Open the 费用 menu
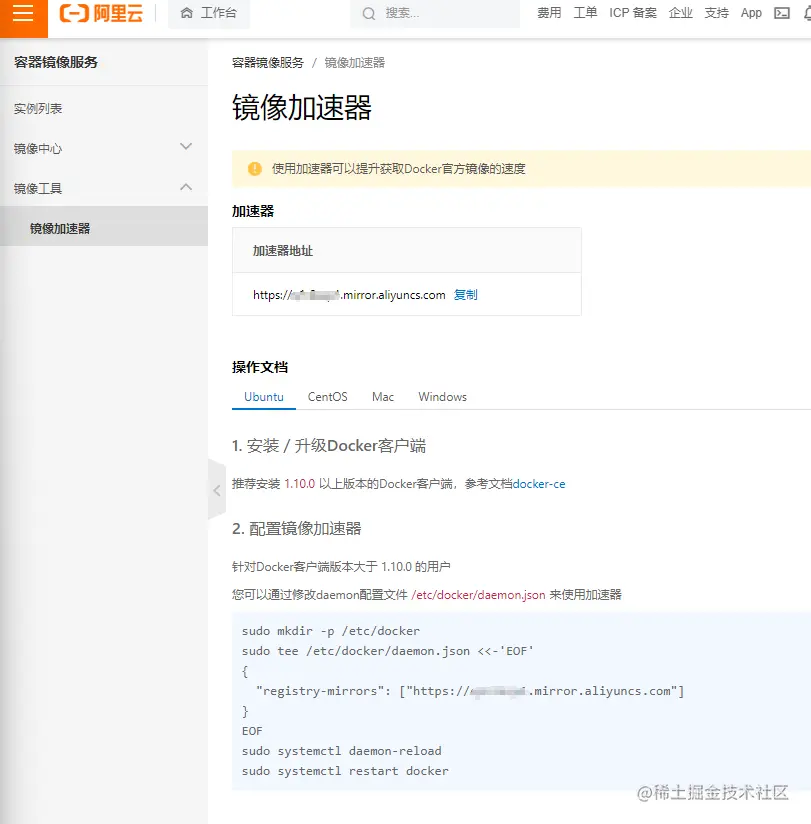The image size is (811, 824). point(549,13)
